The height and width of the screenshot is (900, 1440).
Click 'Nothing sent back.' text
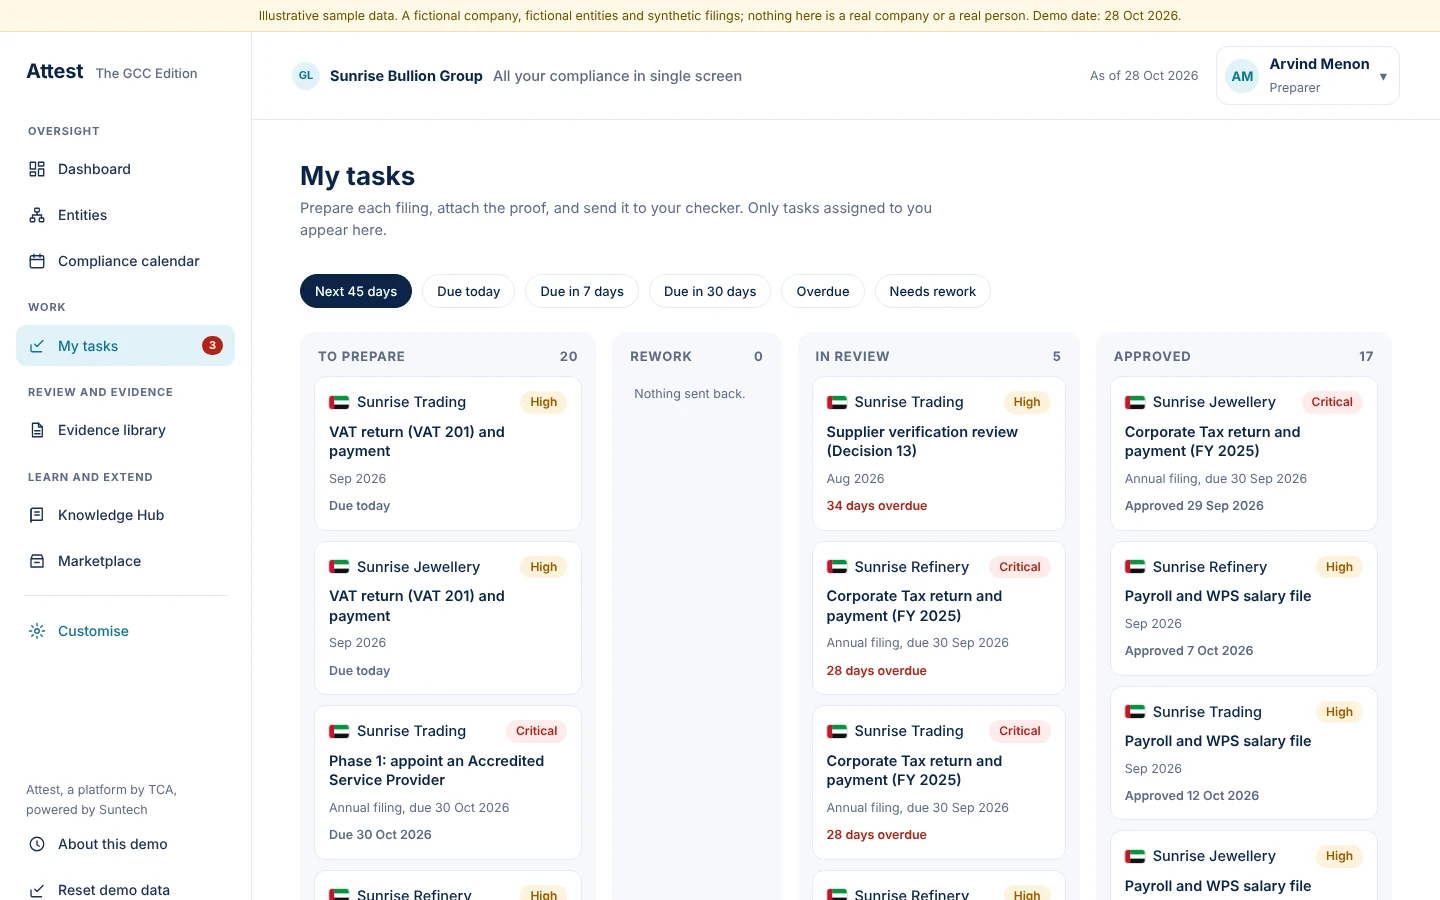[x=689, y=394]
